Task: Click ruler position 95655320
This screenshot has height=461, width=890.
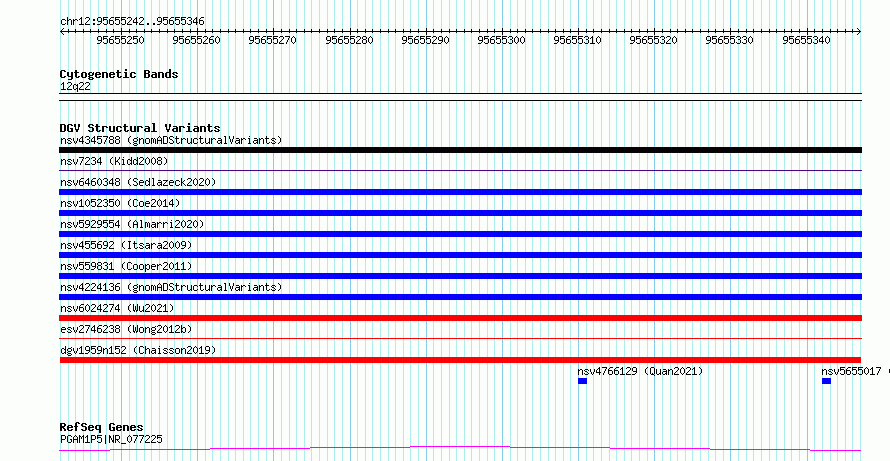Action: [x=653, y=40]
